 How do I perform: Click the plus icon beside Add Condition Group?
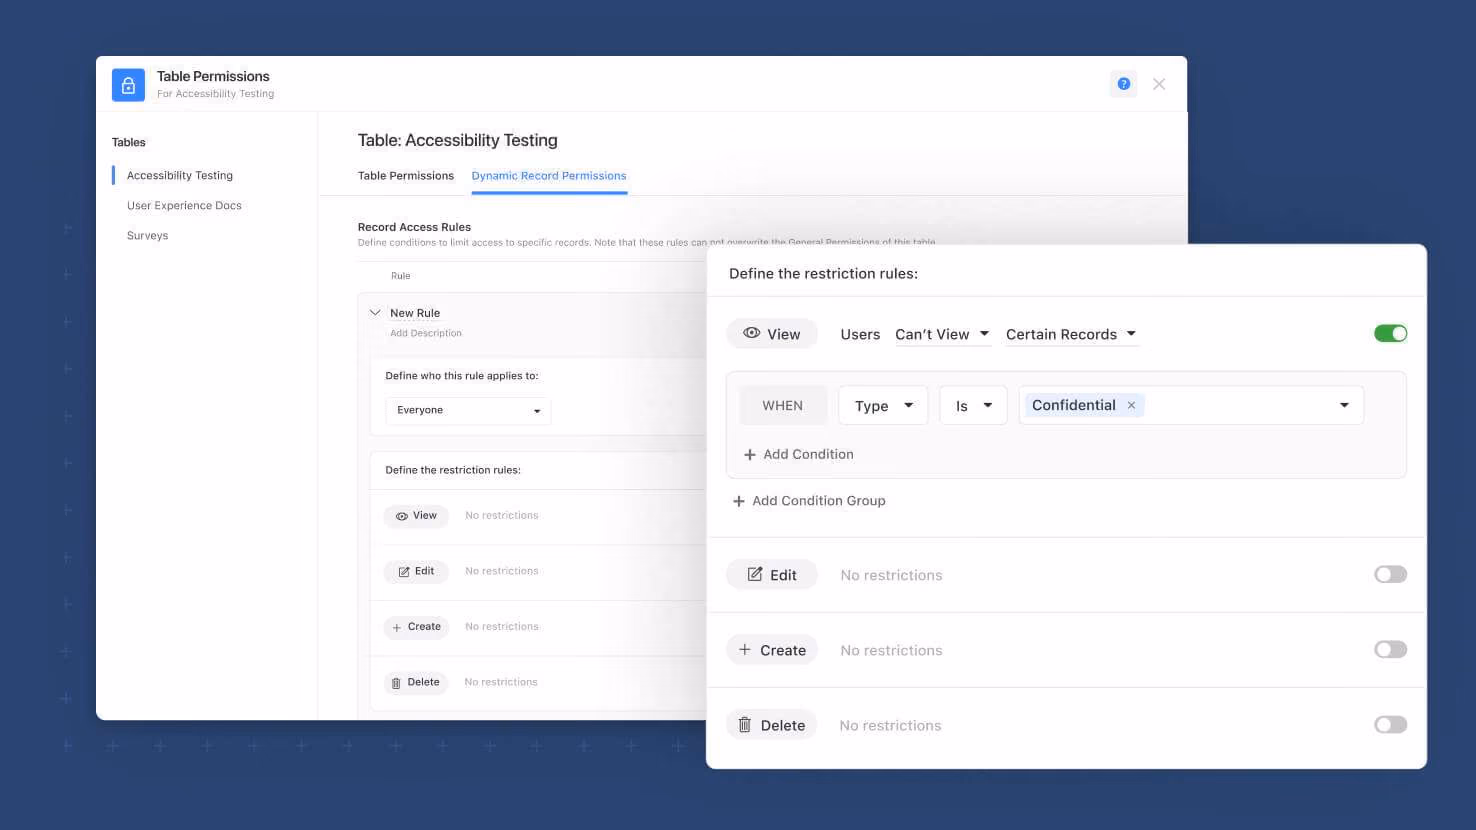click(739, 501)
